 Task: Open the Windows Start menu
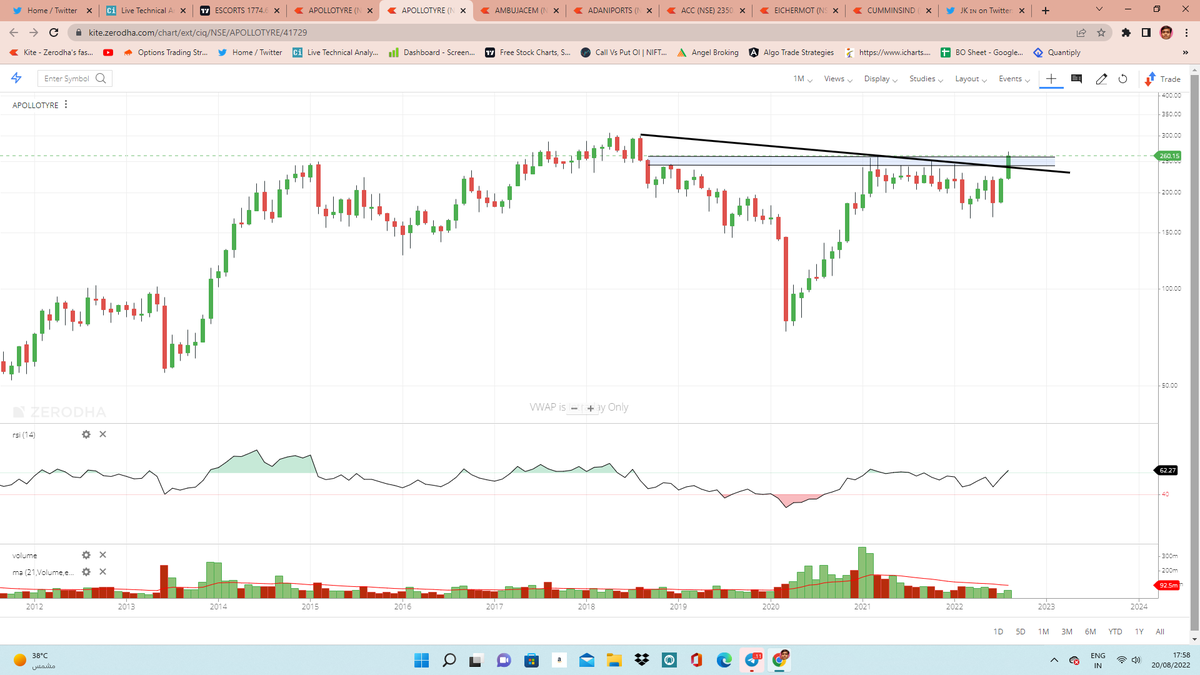[421, 659]
